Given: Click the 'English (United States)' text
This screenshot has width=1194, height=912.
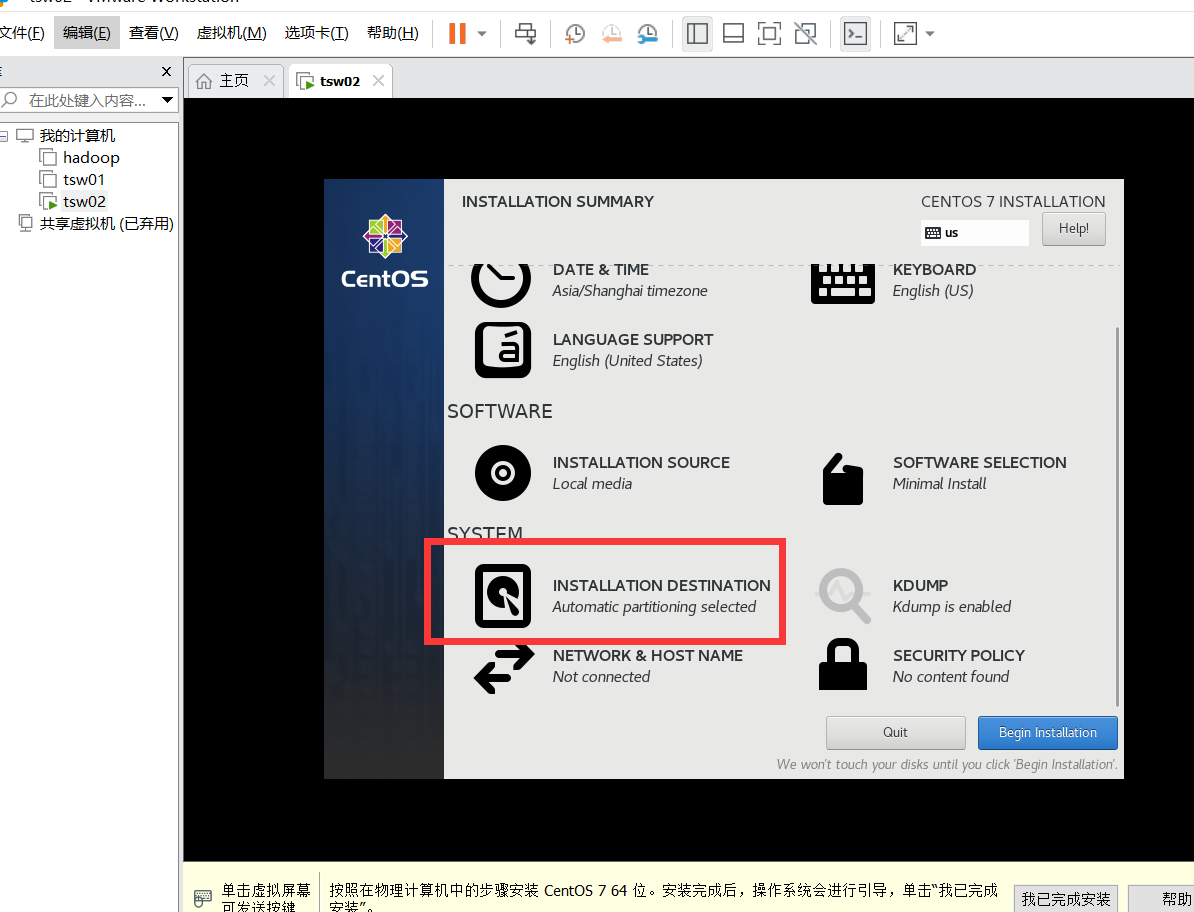Looking at the screenshot, I should pyautogui.click(x=627, y=361).
